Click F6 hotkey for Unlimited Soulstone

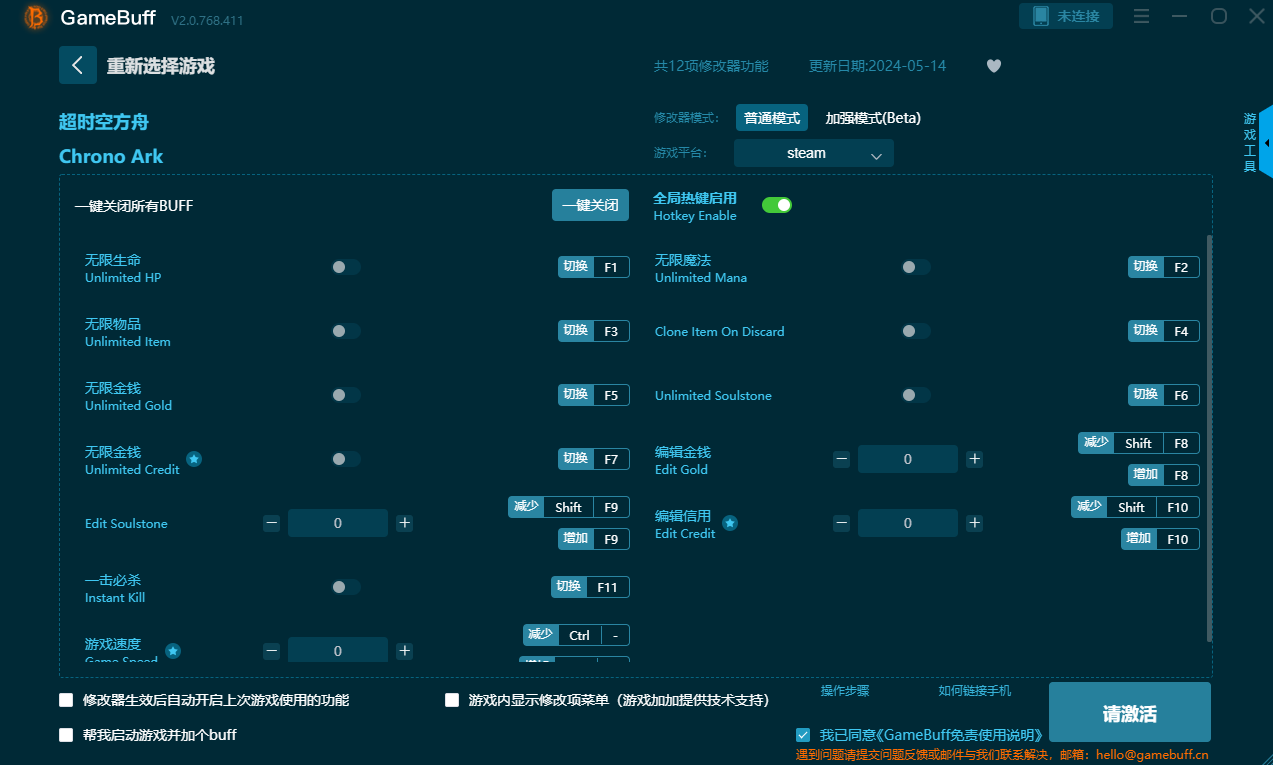[1181, 395]
